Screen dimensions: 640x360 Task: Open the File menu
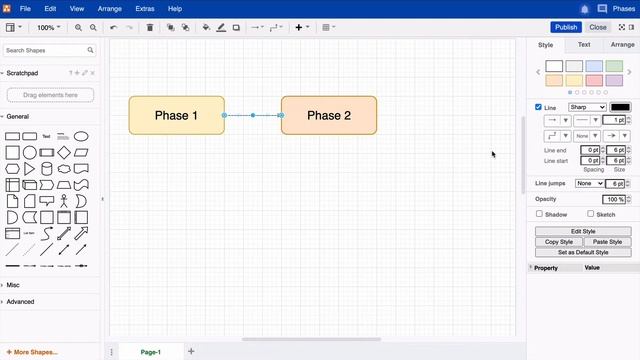click(x=25, y=9)
